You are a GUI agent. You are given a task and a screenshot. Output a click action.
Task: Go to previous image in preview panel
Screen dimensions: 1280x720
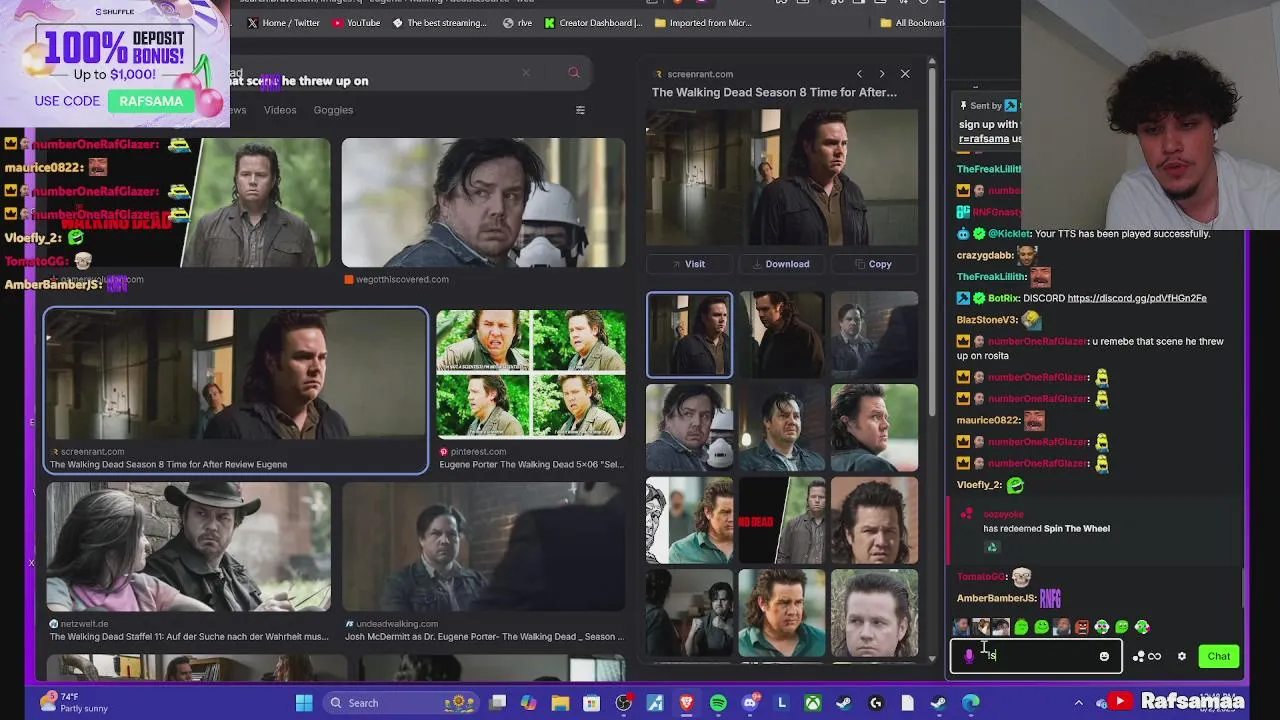coord(859,74)
